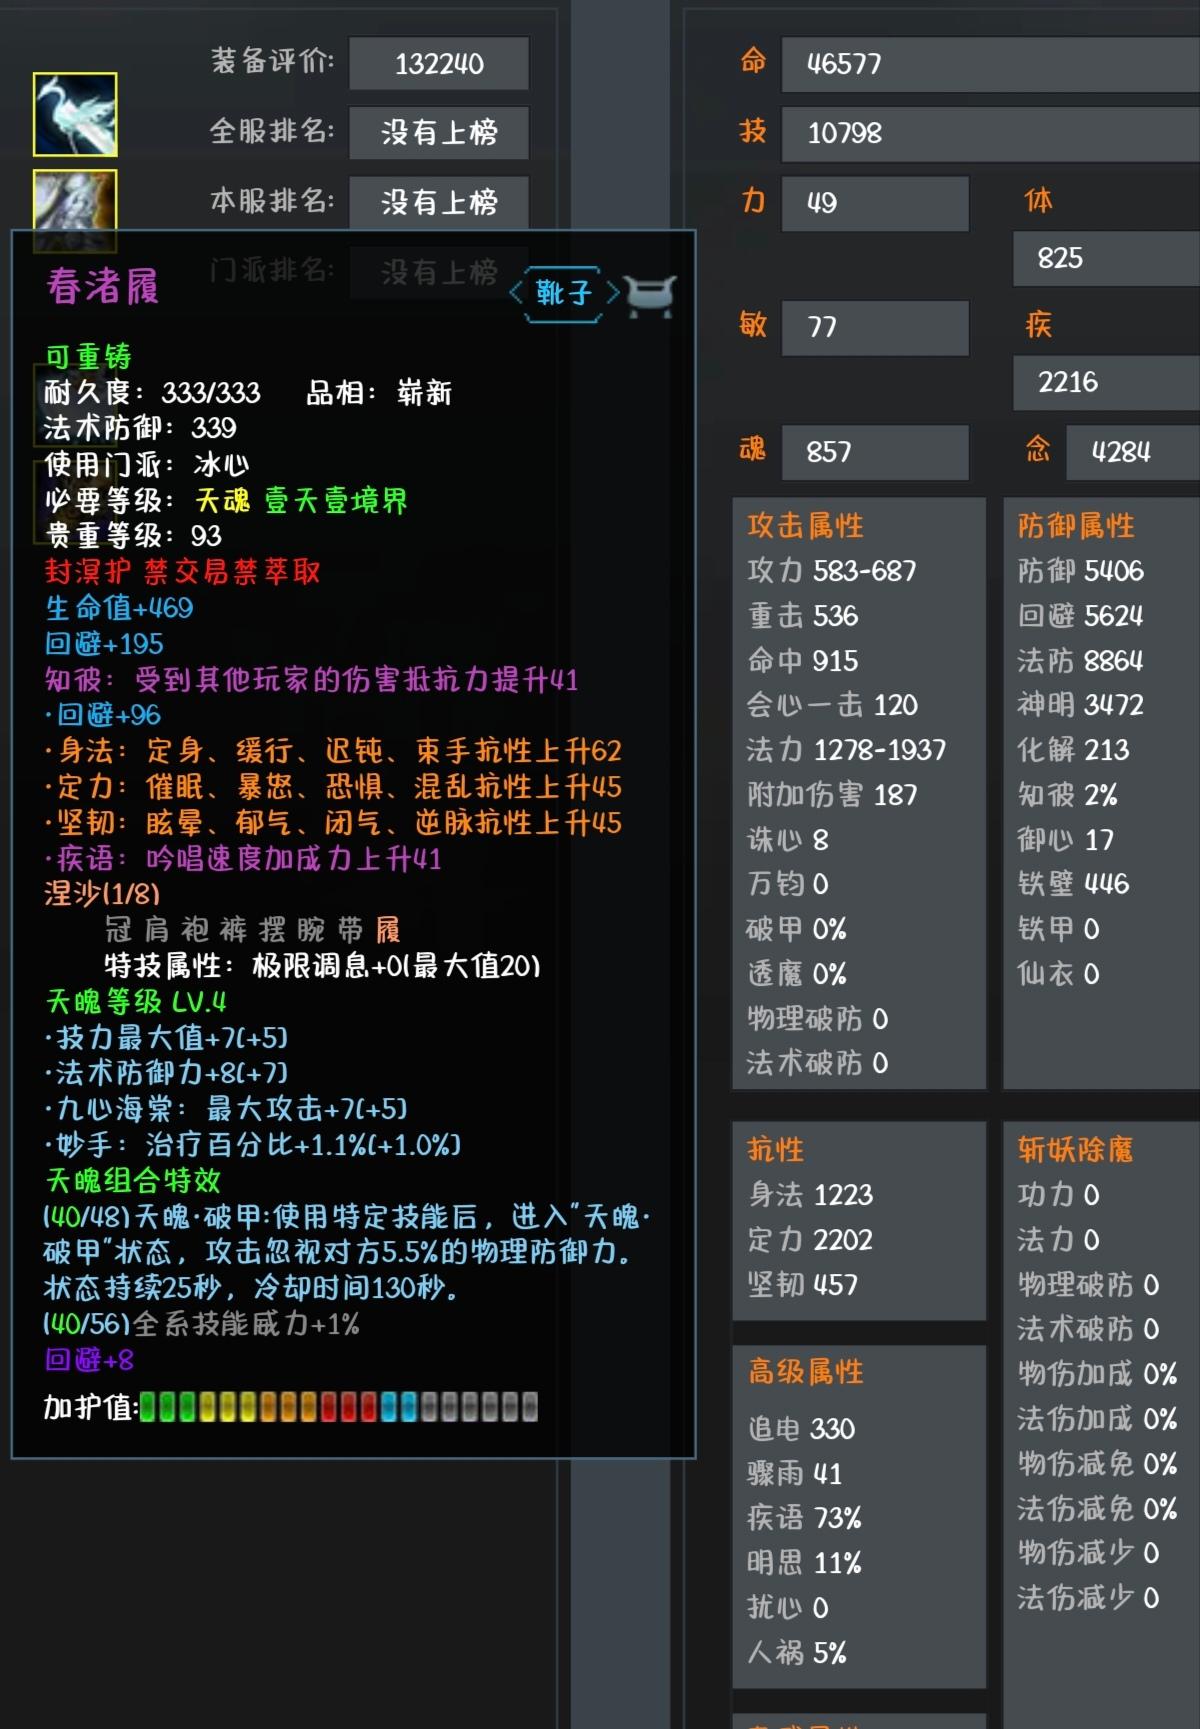This screenshot has width=1200, height=1729.
Task: Click the 化解 213 stat
Action: point(1073,750)
